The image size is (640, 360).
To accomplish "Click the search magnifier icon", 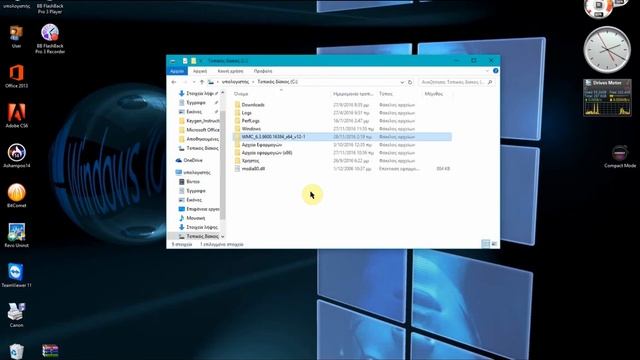I will click(x=490, y=82).
